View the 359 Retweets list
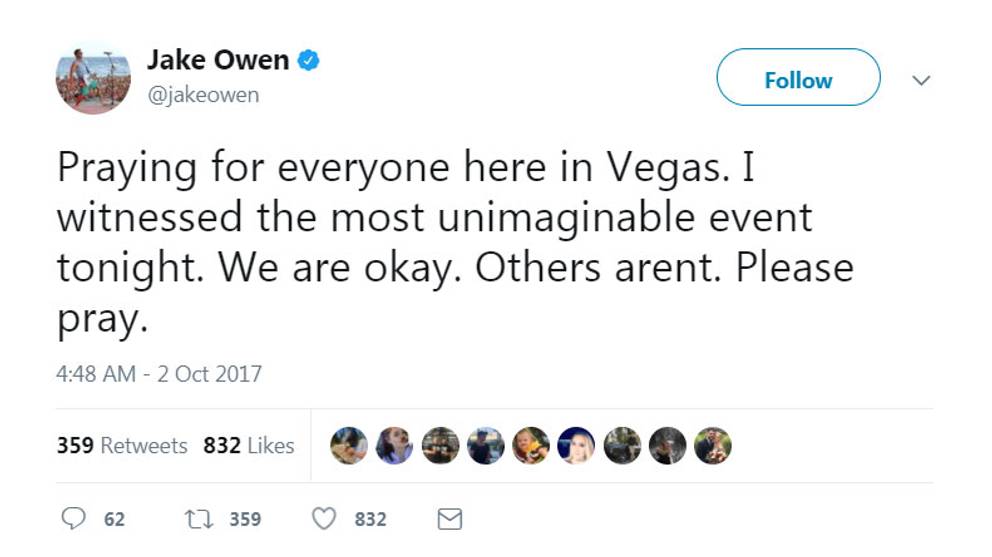 [x=122, y=446]
